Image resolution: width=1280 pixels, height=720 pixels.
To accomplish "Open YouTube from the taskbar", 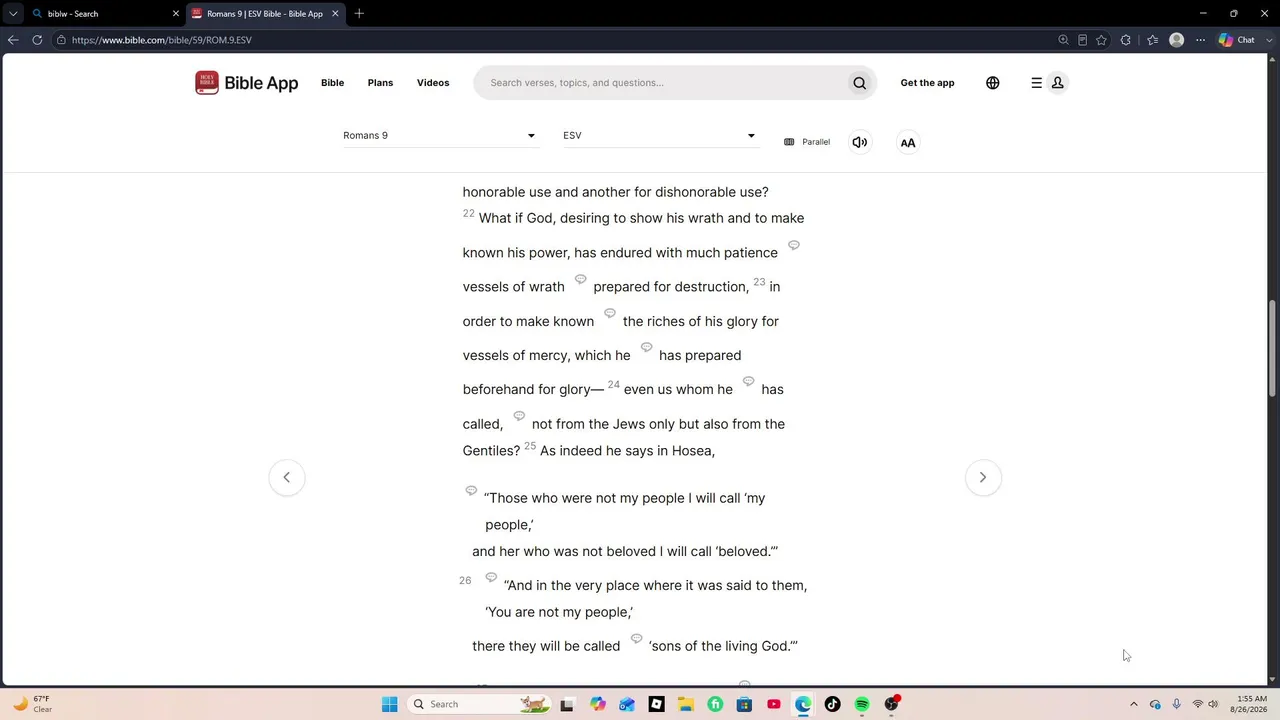I will 773,704.
